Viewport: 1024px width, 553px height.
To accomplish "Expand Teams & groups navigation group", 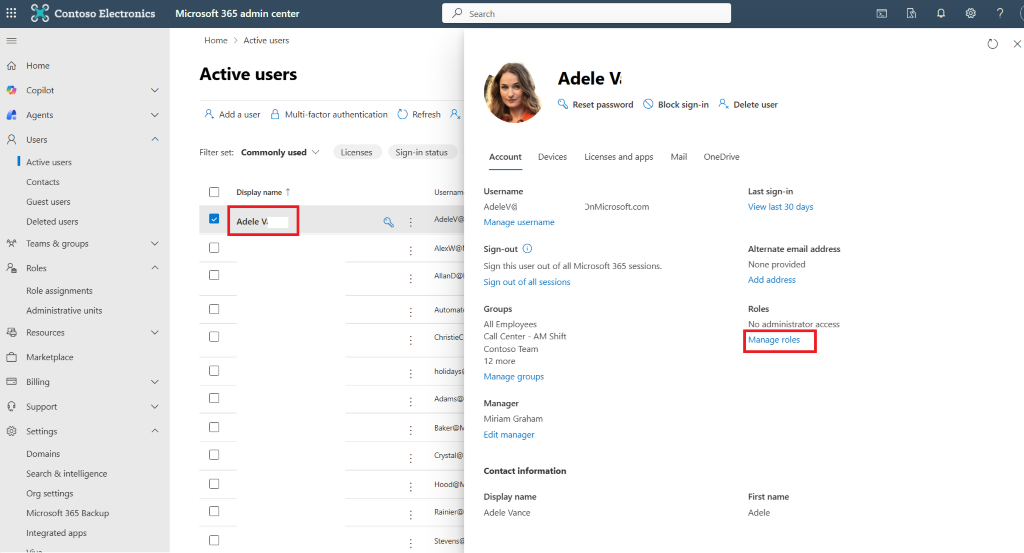I will click(x=155, y=244).
